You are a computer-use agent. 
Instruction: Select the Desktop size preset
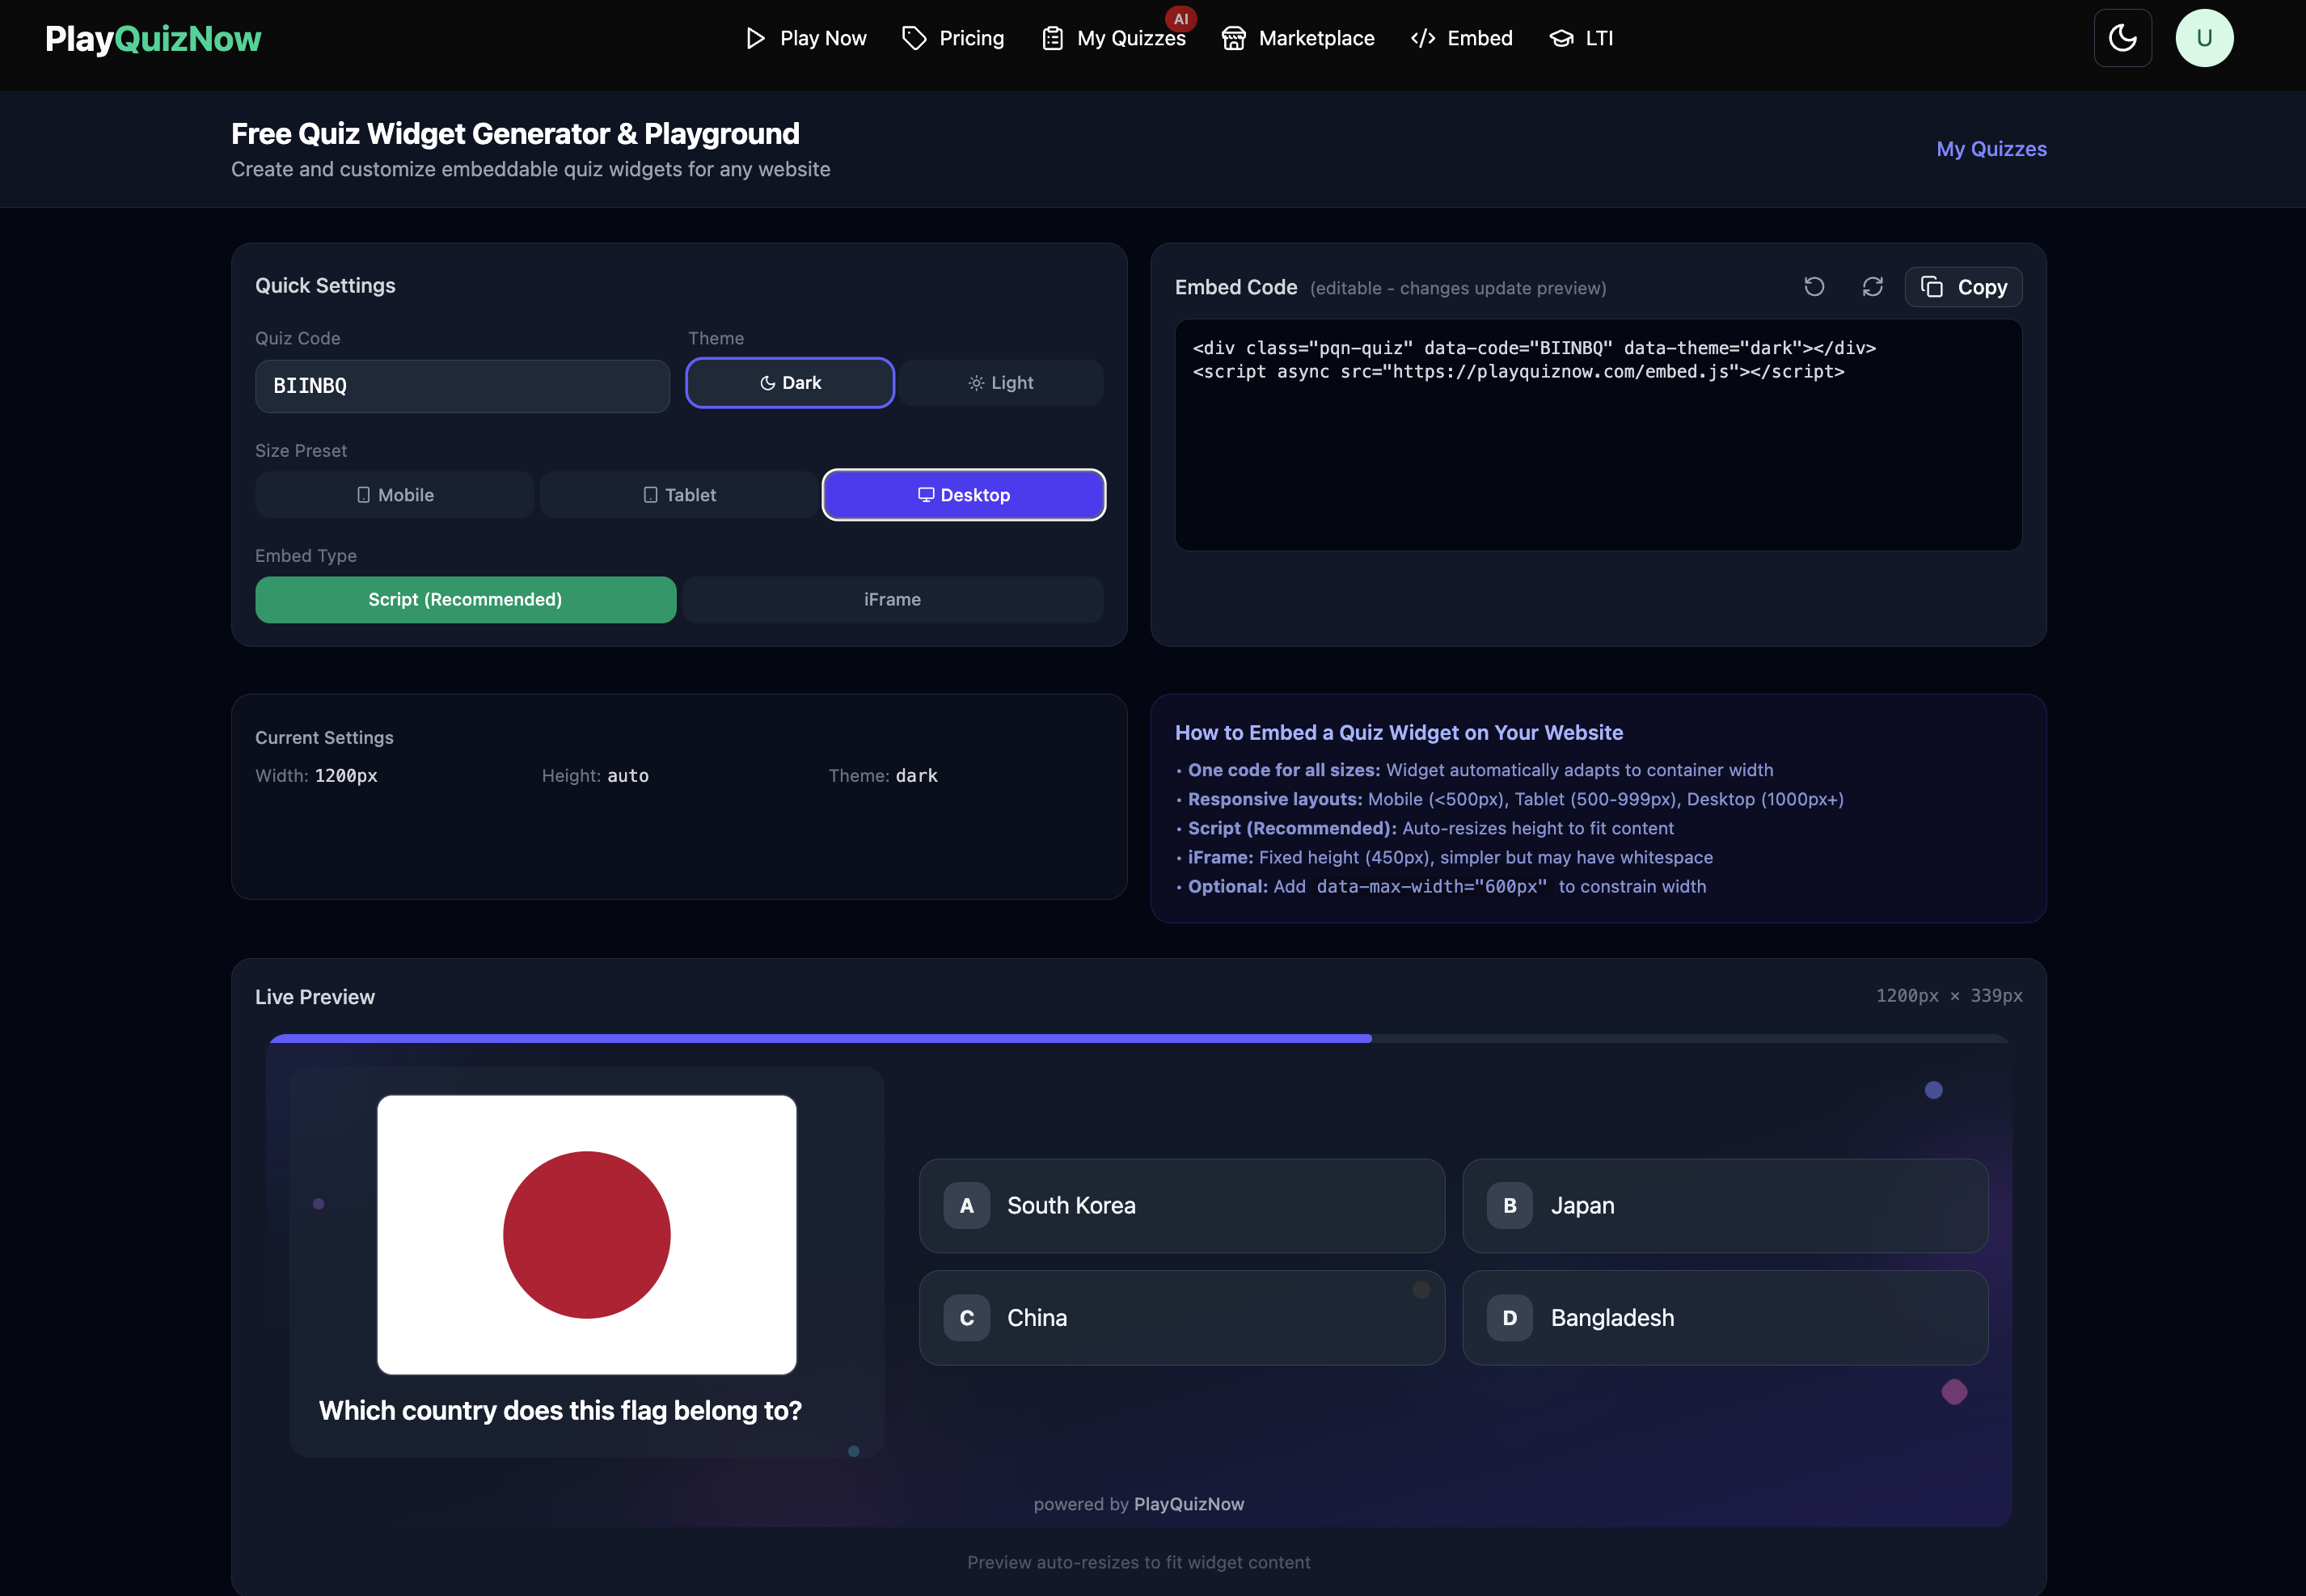click(962, 494)
